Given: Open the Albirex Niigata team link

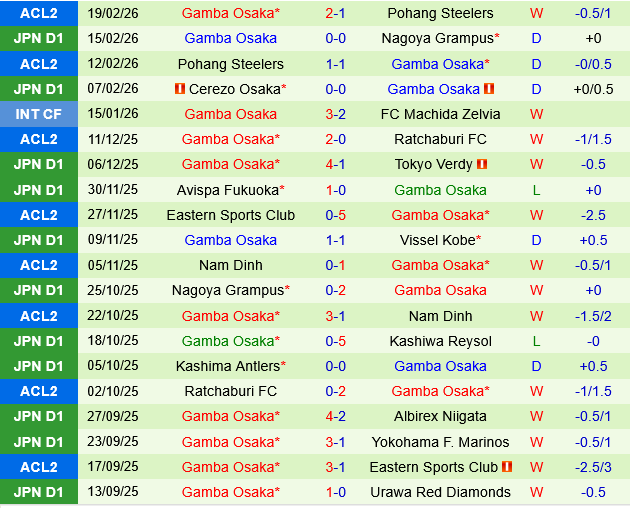Looking at the screenshot, I should pyautogui.click(x=440, y=416).
